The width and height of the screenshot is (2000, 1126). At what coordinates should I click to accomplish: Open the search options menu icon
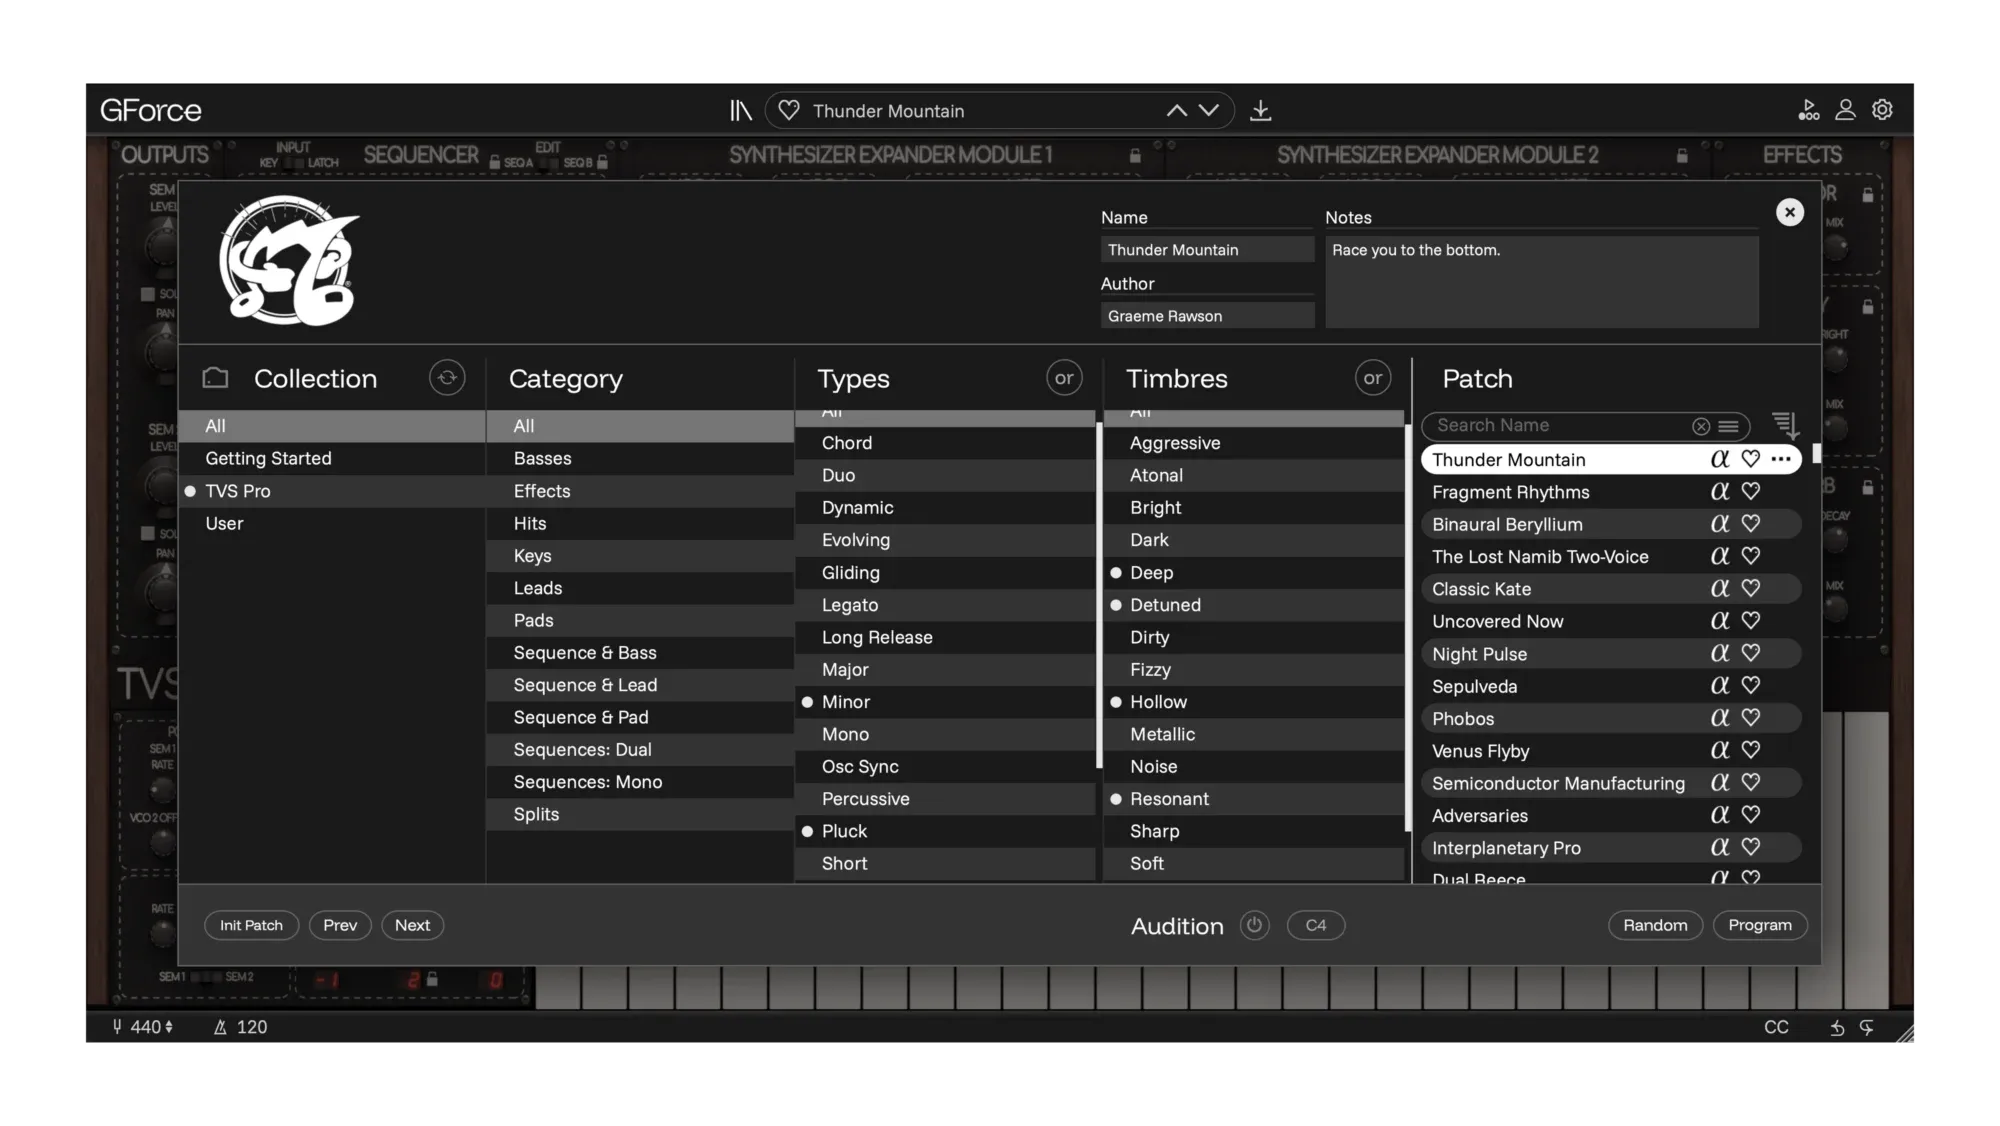pyautogui.click(x=1728, y=426)
